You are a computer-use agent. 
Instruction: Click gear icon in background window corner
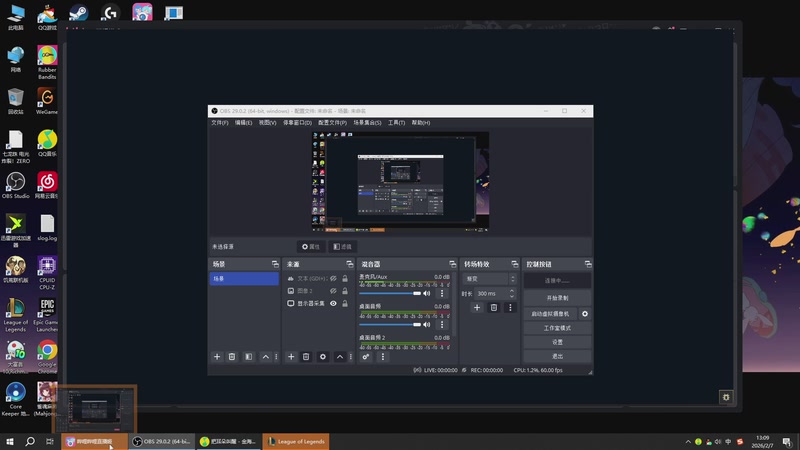click(x=726, y=397)
